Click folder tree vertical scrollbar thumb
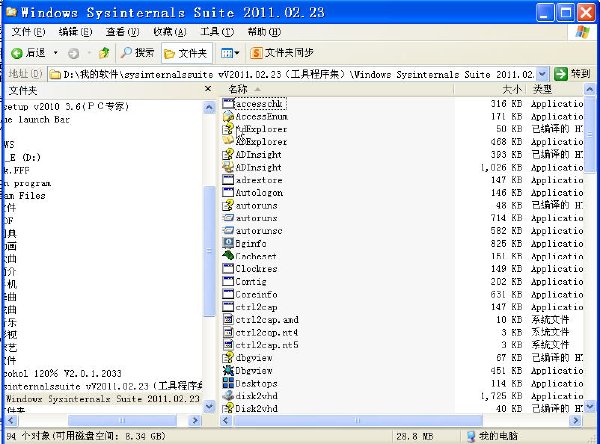The width and height of the screenshot is (600, 444). coord(209,251)
